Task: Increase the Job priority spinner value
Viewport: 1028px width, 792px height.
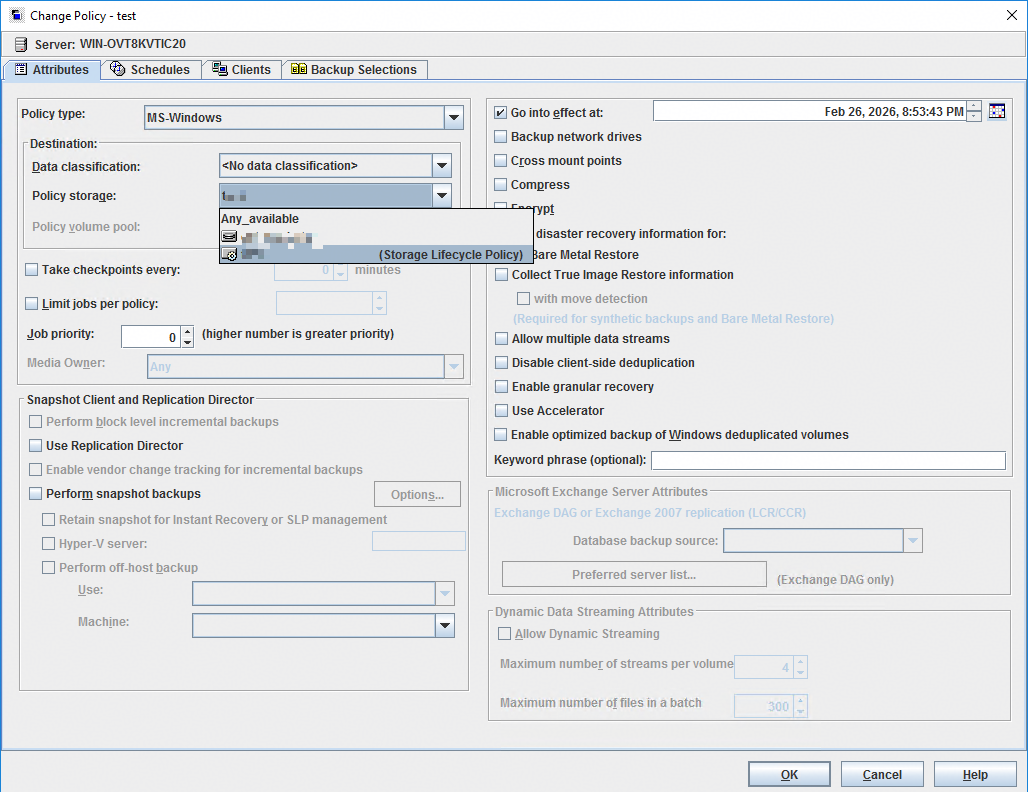Action: pyautogui.click(x=187, y=331)
